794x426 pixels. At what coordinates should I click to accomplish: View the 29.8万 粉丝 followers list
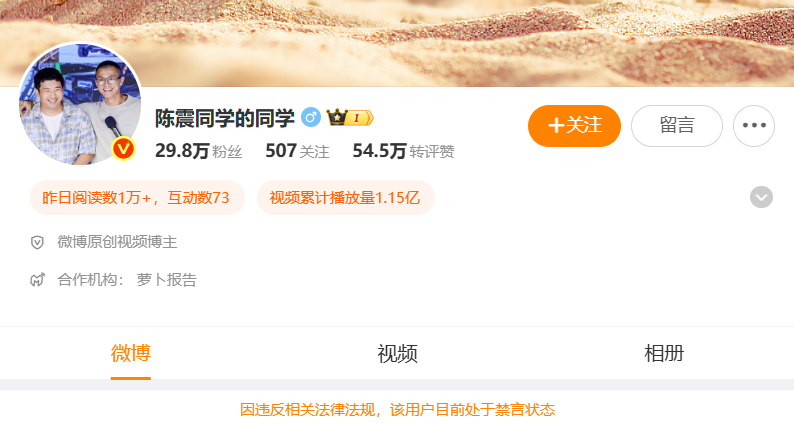click(198, 151)
